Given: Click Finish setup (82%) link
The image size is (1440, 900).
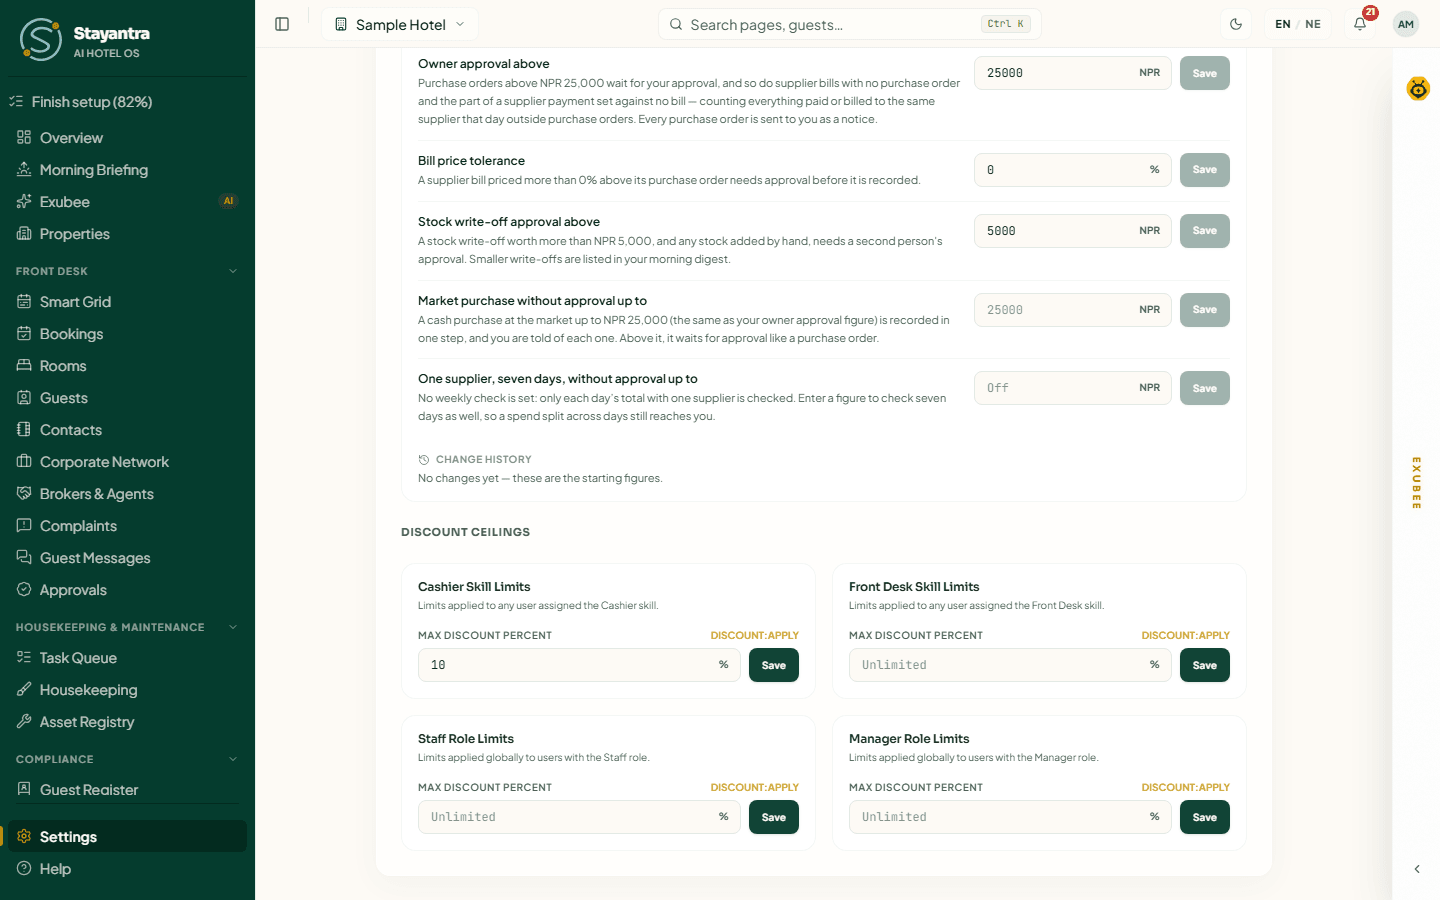Looking at the screenshot, I should coord(127,102).
